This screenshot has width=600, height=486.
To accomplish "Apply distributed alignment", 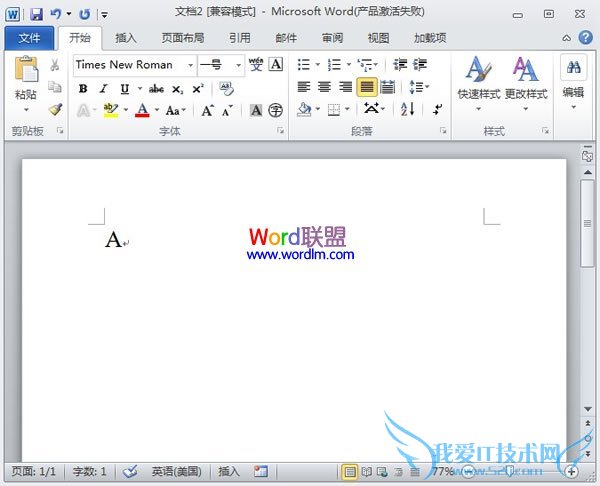I will (x=387, y=87).
